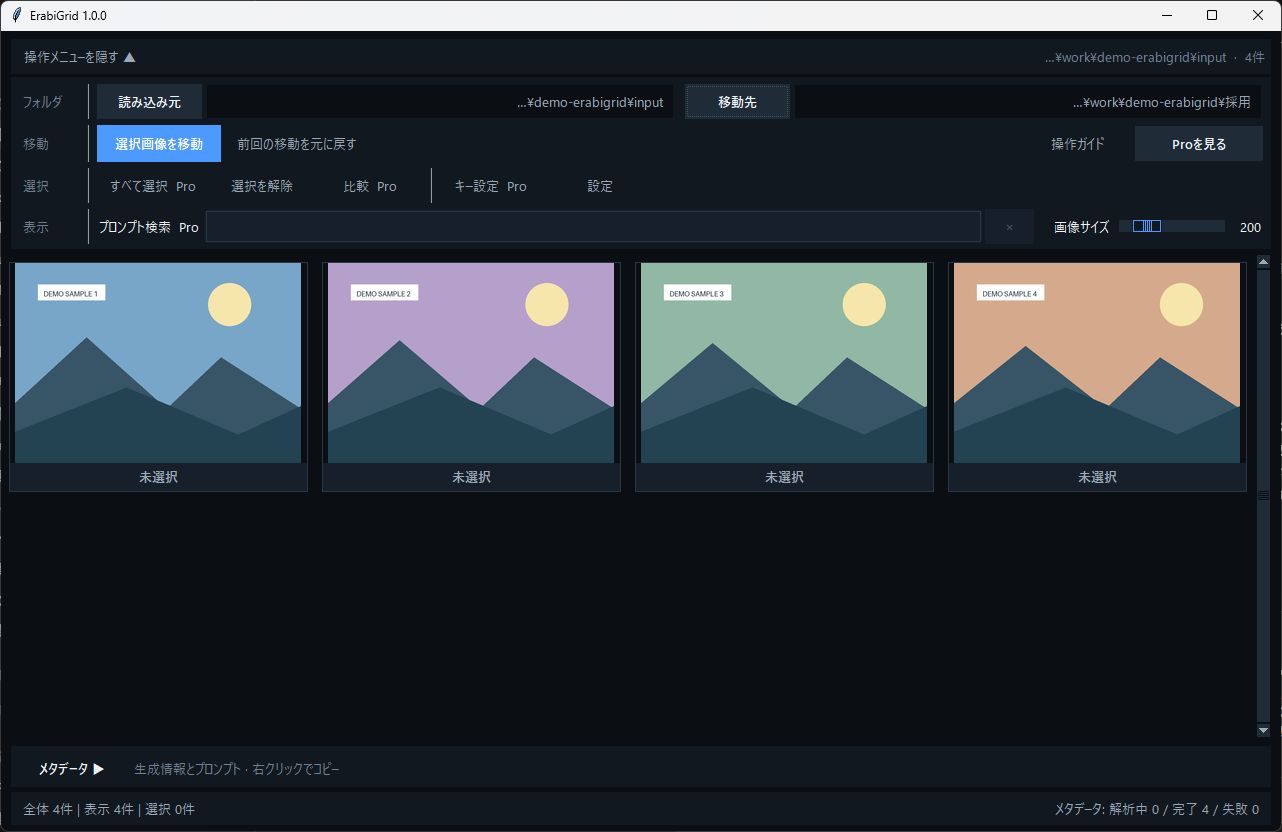The image size is (1282, 832).
Task: Click the 移動先 destination folder button
Action: [737, 102]
